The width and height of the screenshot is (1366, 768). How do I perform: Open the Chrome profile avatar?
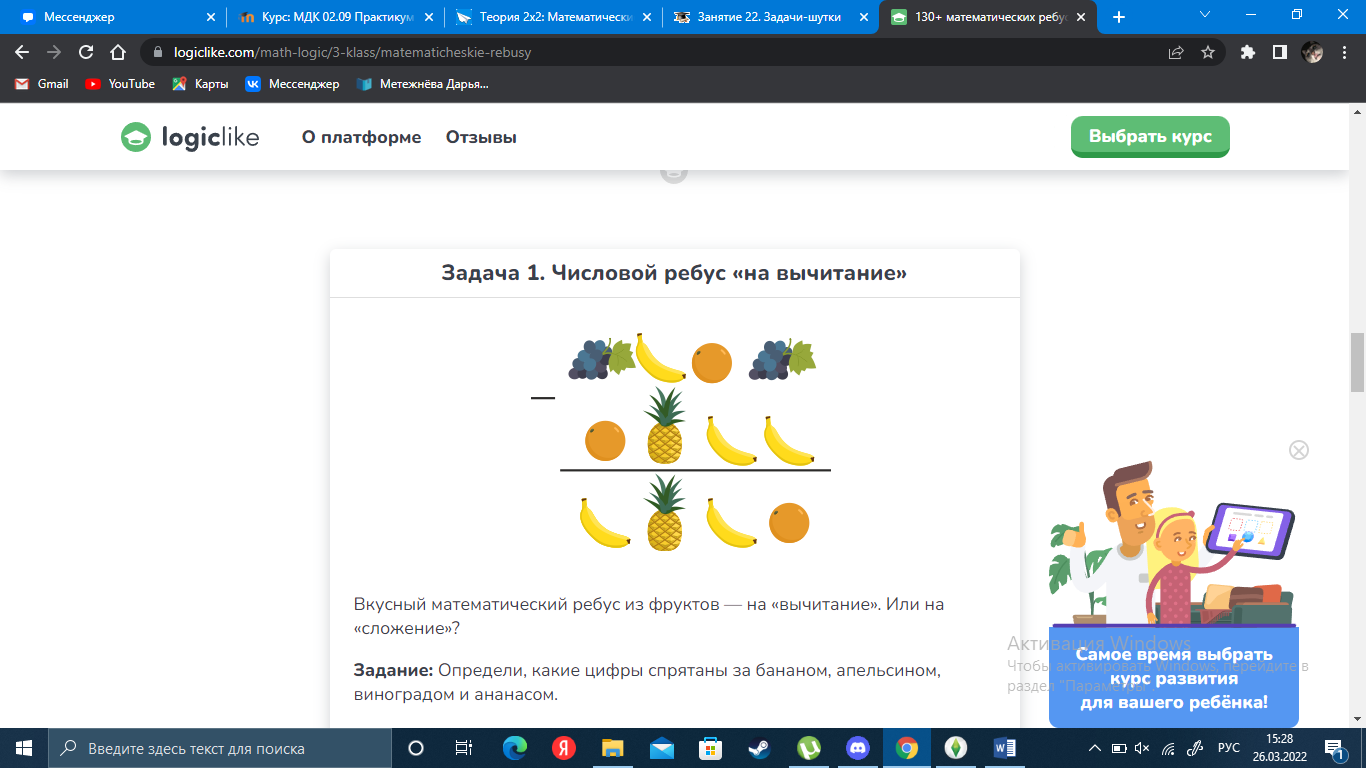[x=1312, y=52]
